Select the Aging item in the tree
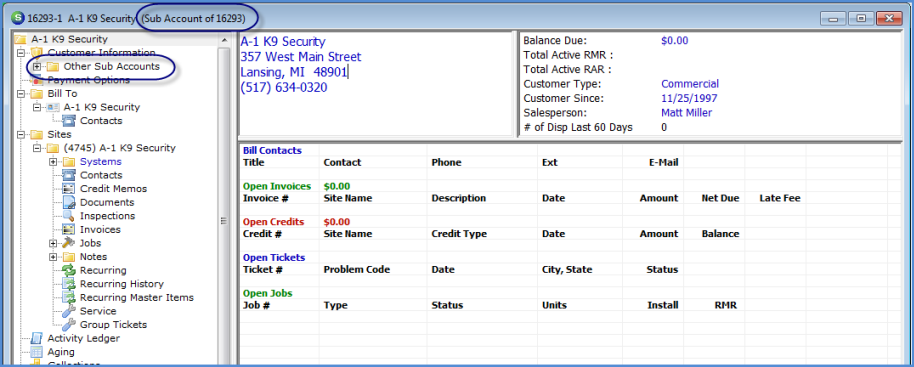The image size is (914, 367). (x=61, y=352)
